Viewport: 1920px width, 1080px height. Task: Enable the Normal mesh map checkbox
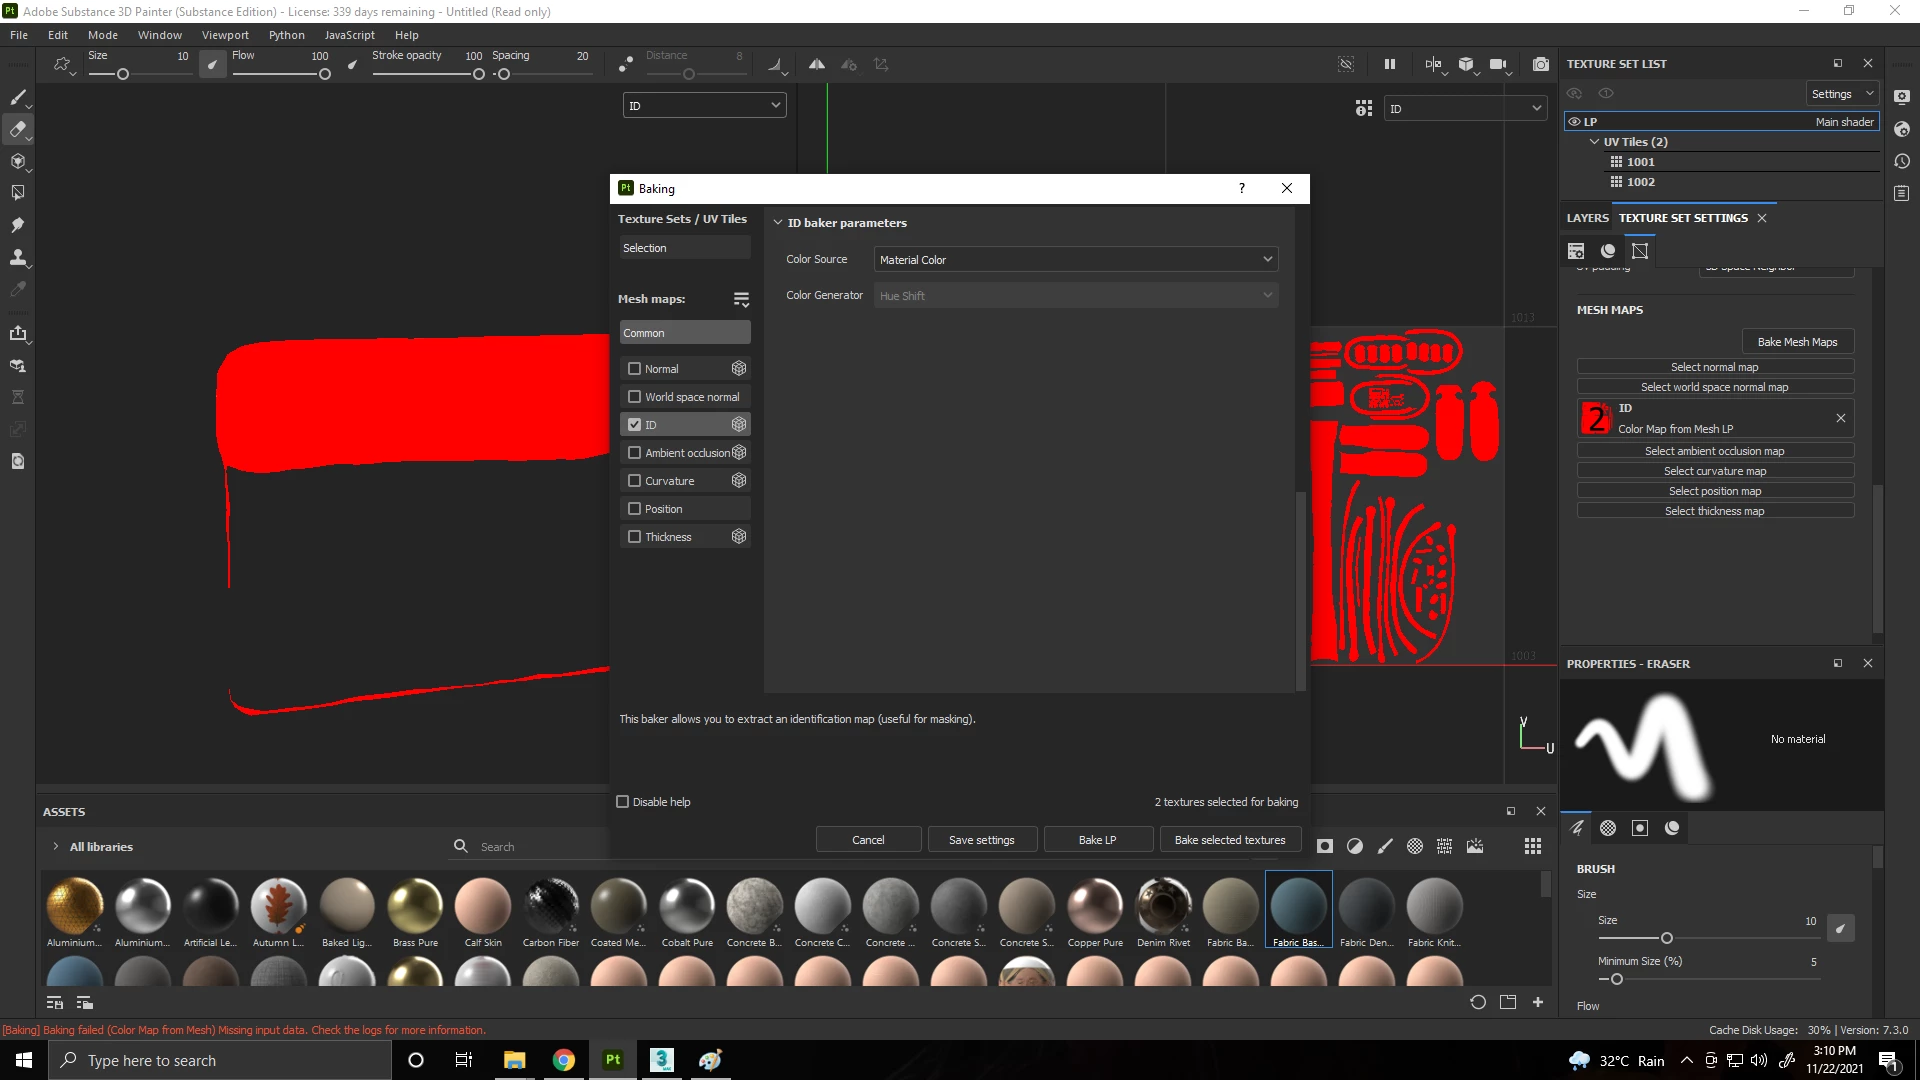pyautogui.click(x=634, y=369)
